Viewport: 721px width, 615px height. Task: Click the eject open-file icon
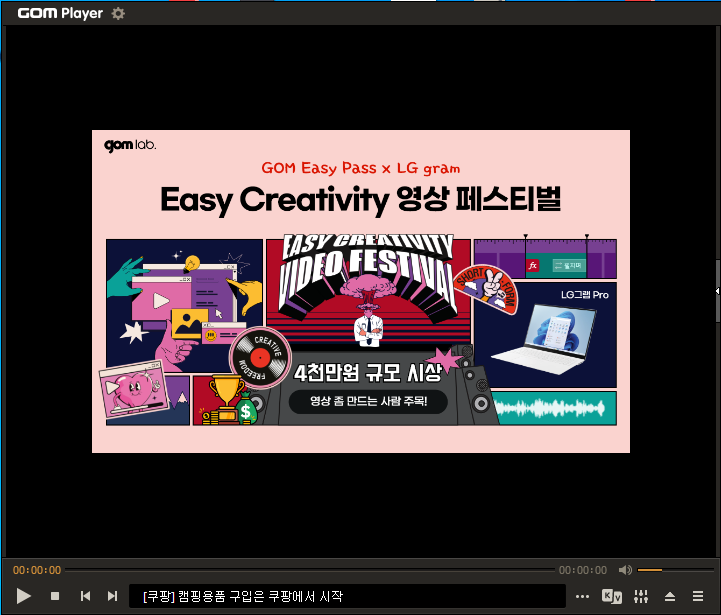click(x=670, y=597)
